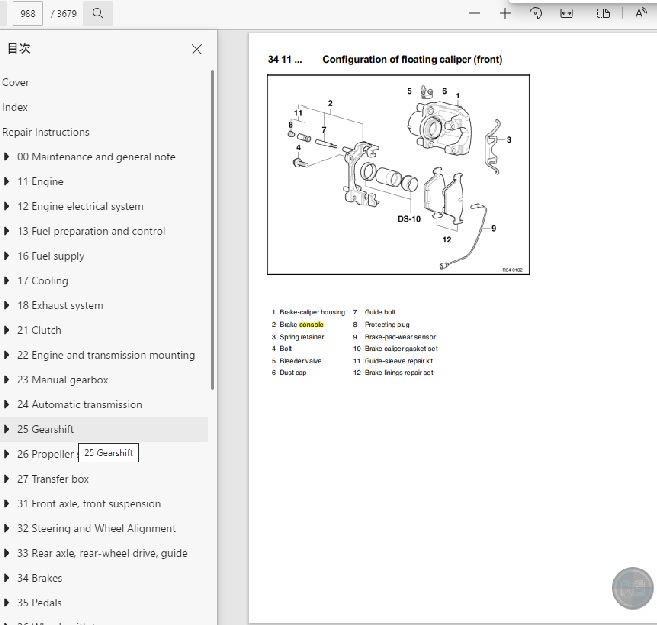Click the contents panel vertical scrollbar
Image resolution: width=657 pixels, height=625 pixels.
[x=212, y=230]
